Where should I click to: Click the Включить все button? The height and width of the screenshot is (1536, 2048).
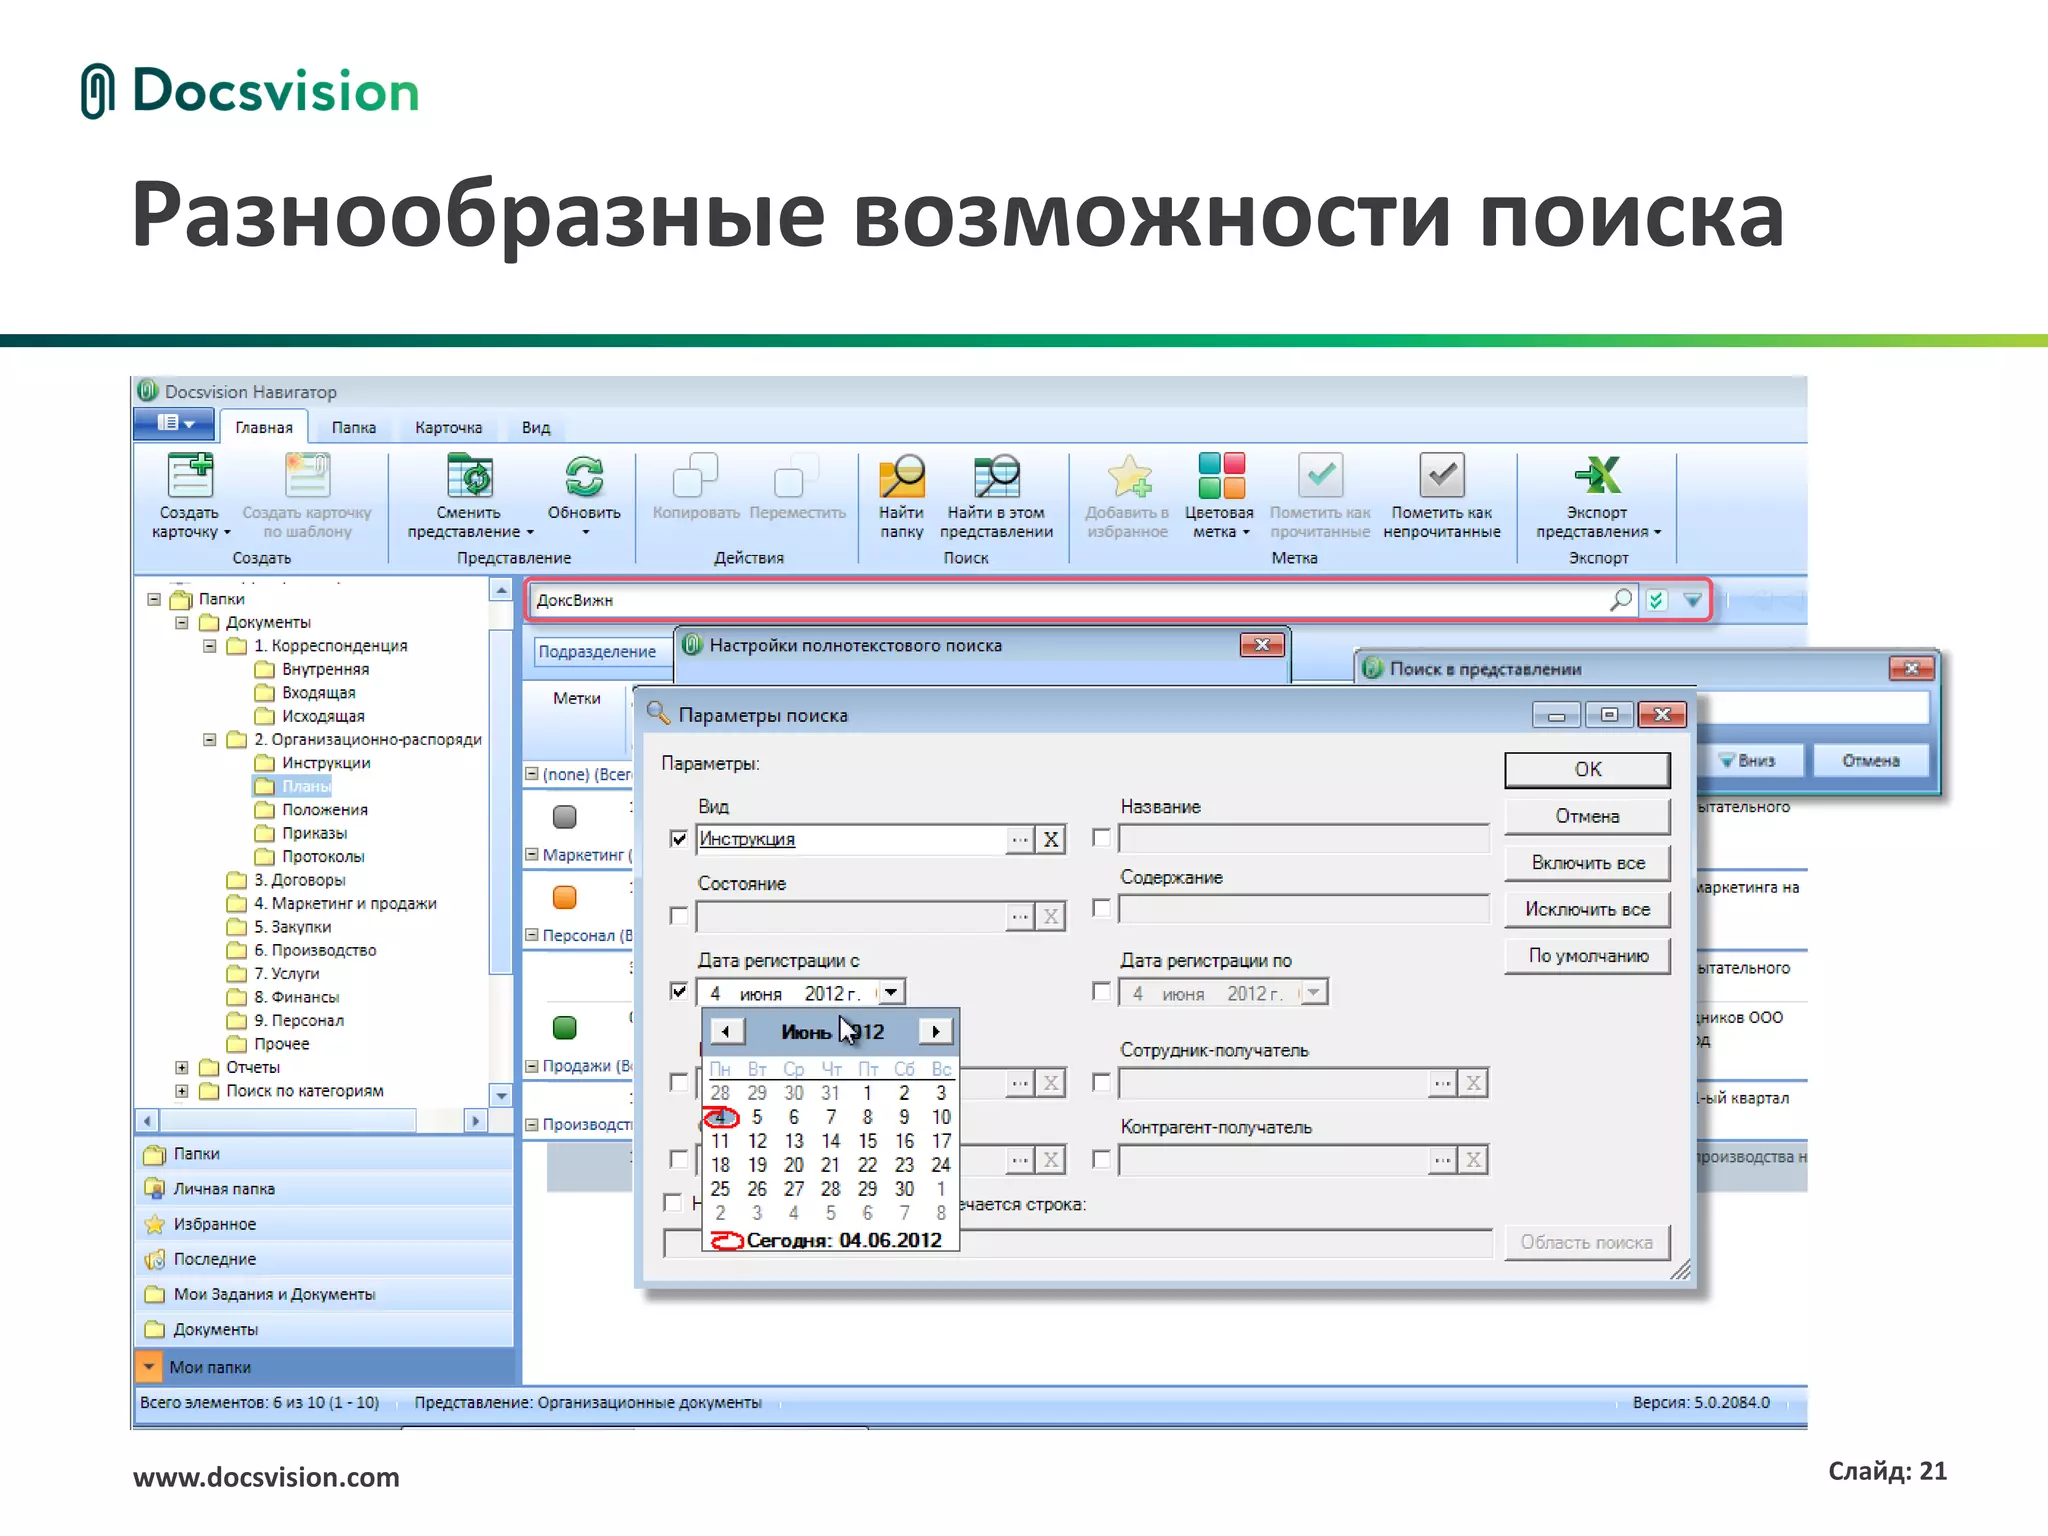(1587, 863)
